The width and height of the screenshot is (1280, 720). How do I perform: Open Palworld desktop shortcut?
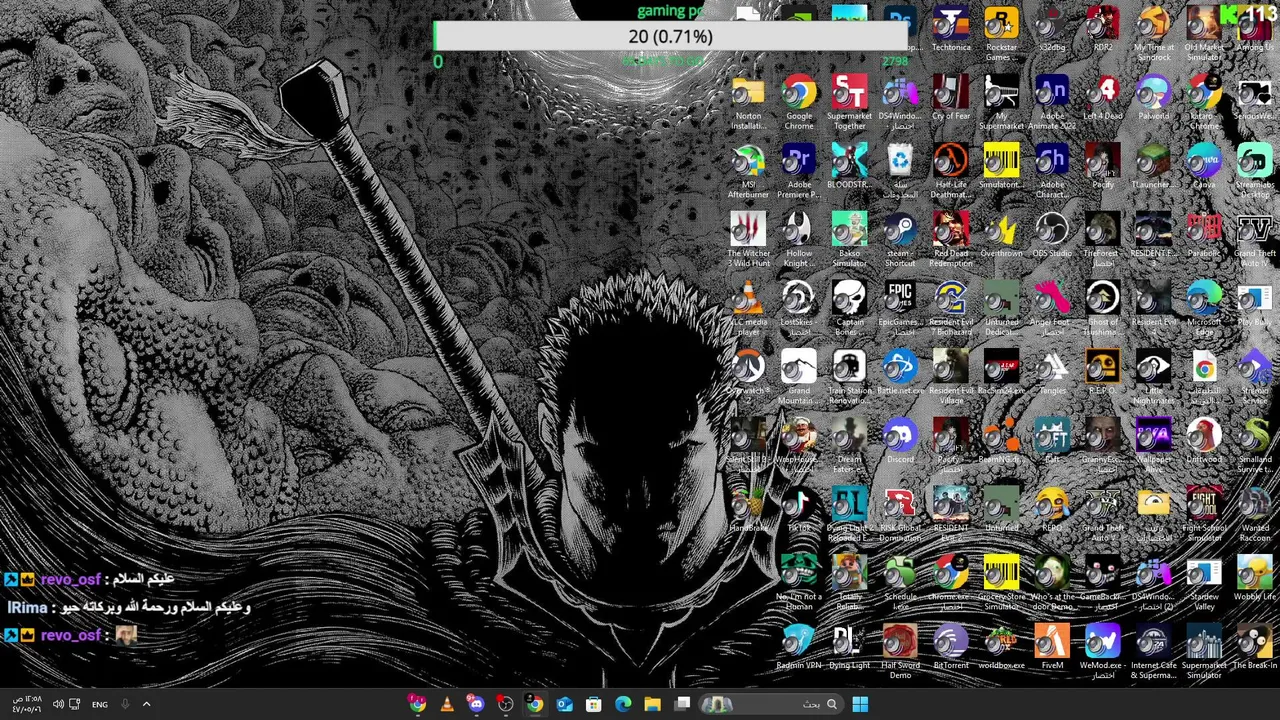(x=1154, y=98)
